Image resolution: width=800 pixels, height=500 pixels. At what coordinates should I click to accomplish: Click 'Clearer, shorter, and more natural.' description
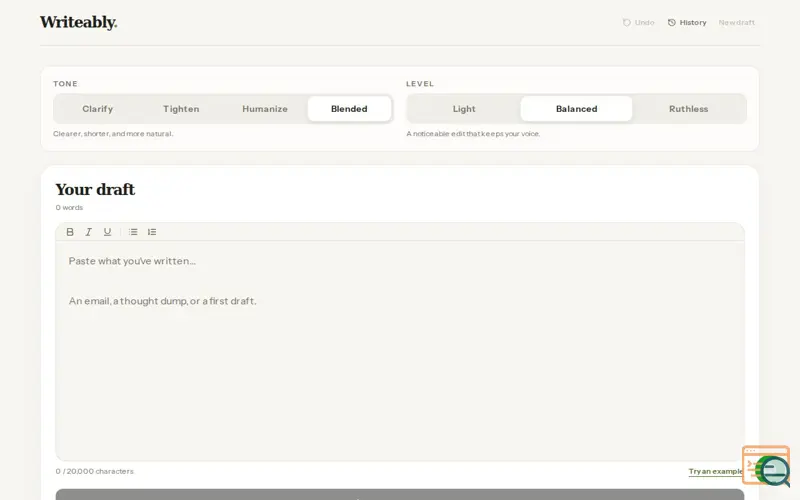pos(113,134)
